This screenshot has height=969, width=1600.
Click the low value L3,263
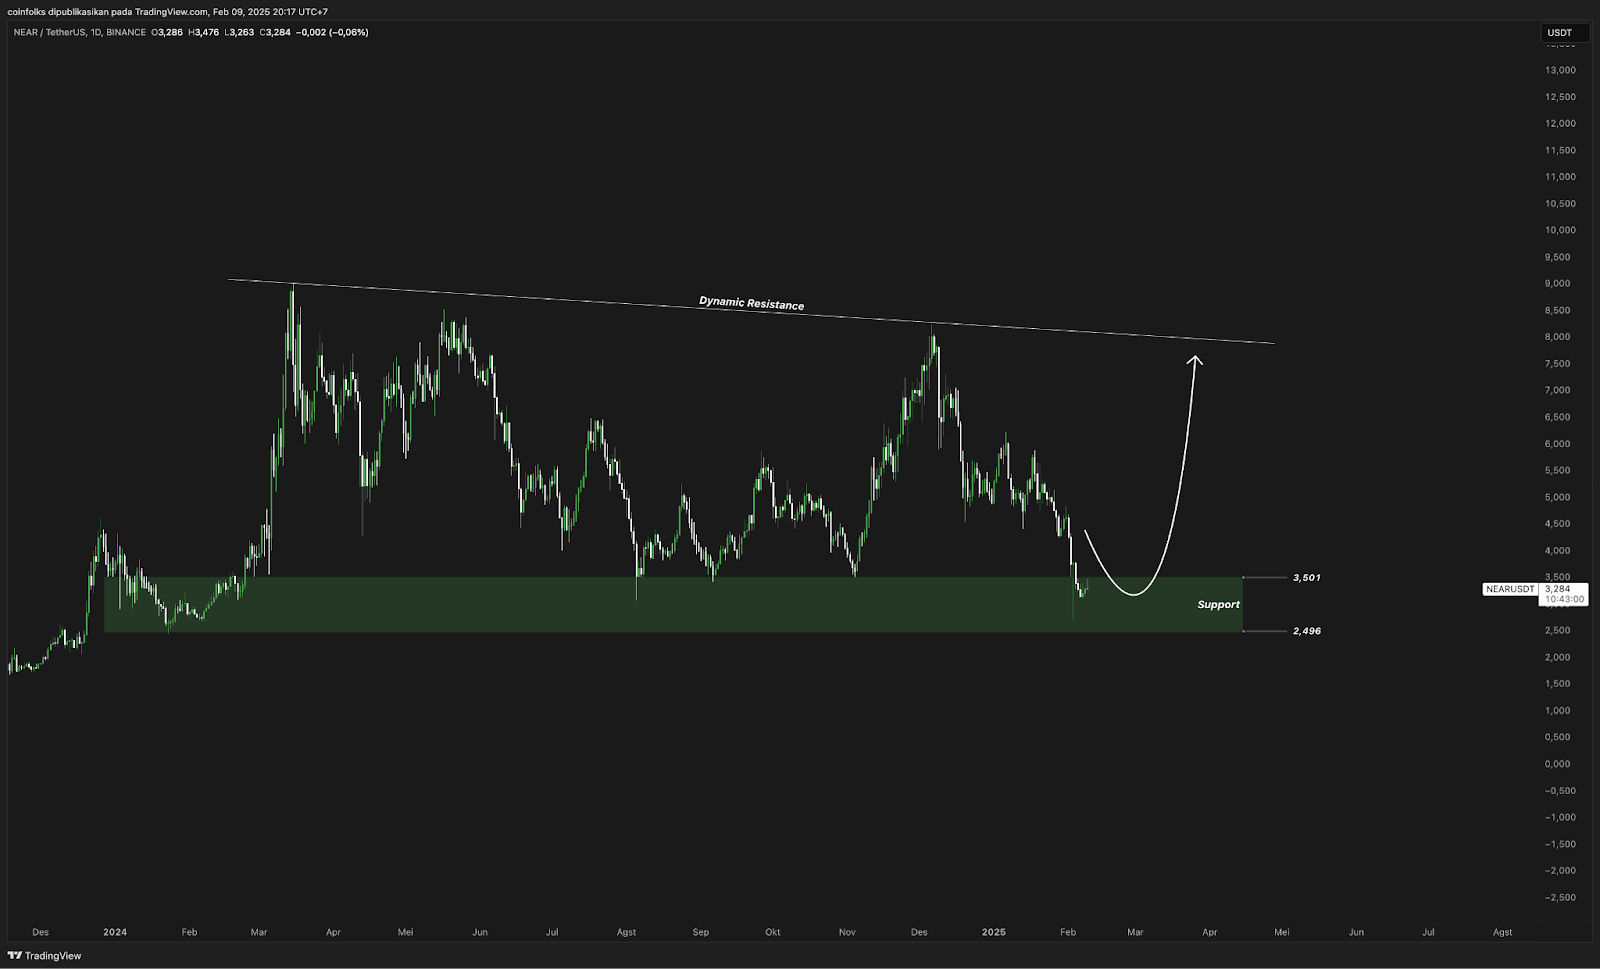(x=239, y=32)
